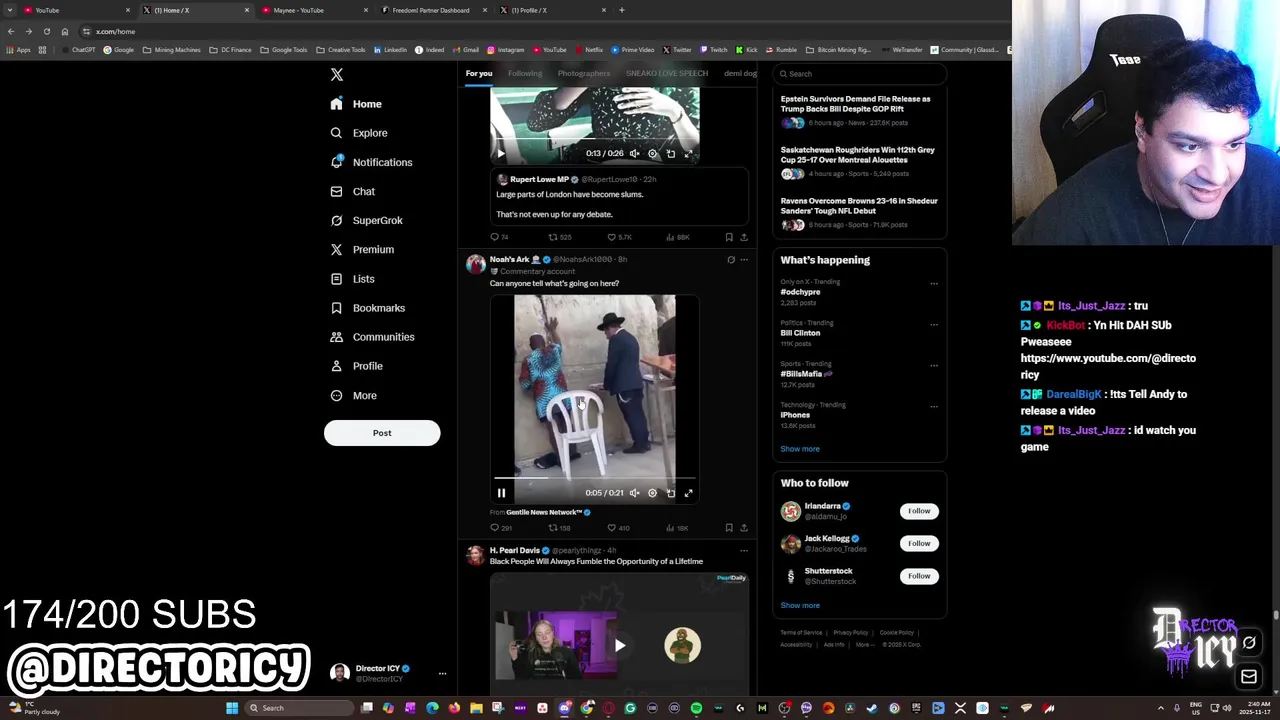Screen dimensions: 1280x720
Task: Seek the Noah's Ark video progress bar
Action: pos(595,479)
